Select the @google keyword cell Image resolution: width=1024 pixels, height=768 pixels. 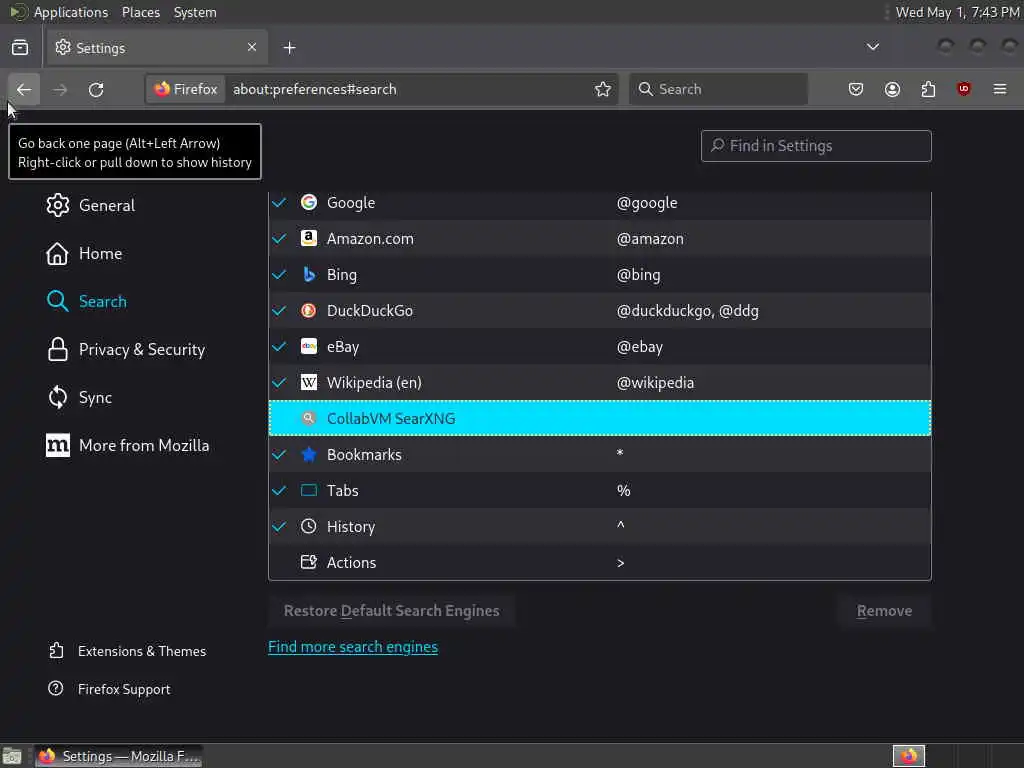647,202
